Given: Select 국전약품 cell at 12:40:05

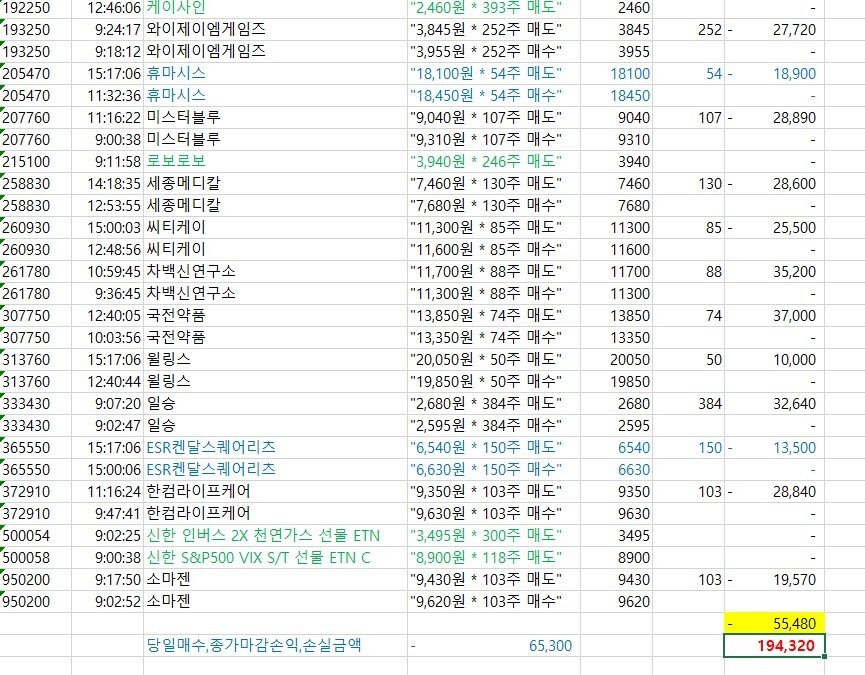Looking at the screenshot, I should (x=275, y=315).
